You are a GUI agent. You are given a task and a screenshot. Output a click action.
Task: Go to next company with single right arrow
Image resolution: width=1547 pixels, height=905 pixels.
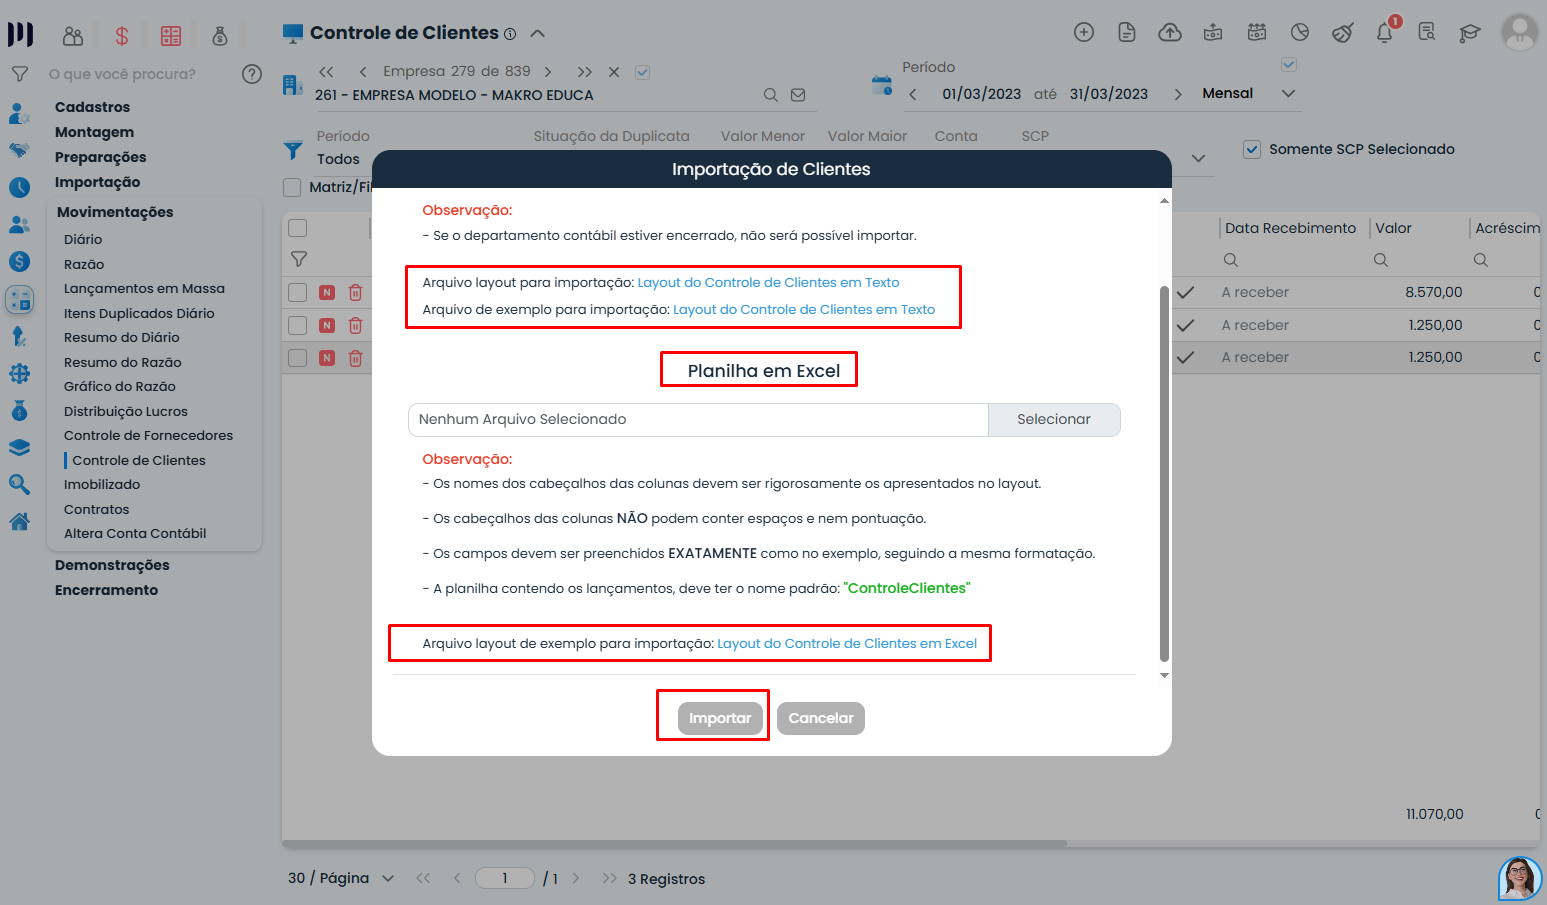coord(547,72)
